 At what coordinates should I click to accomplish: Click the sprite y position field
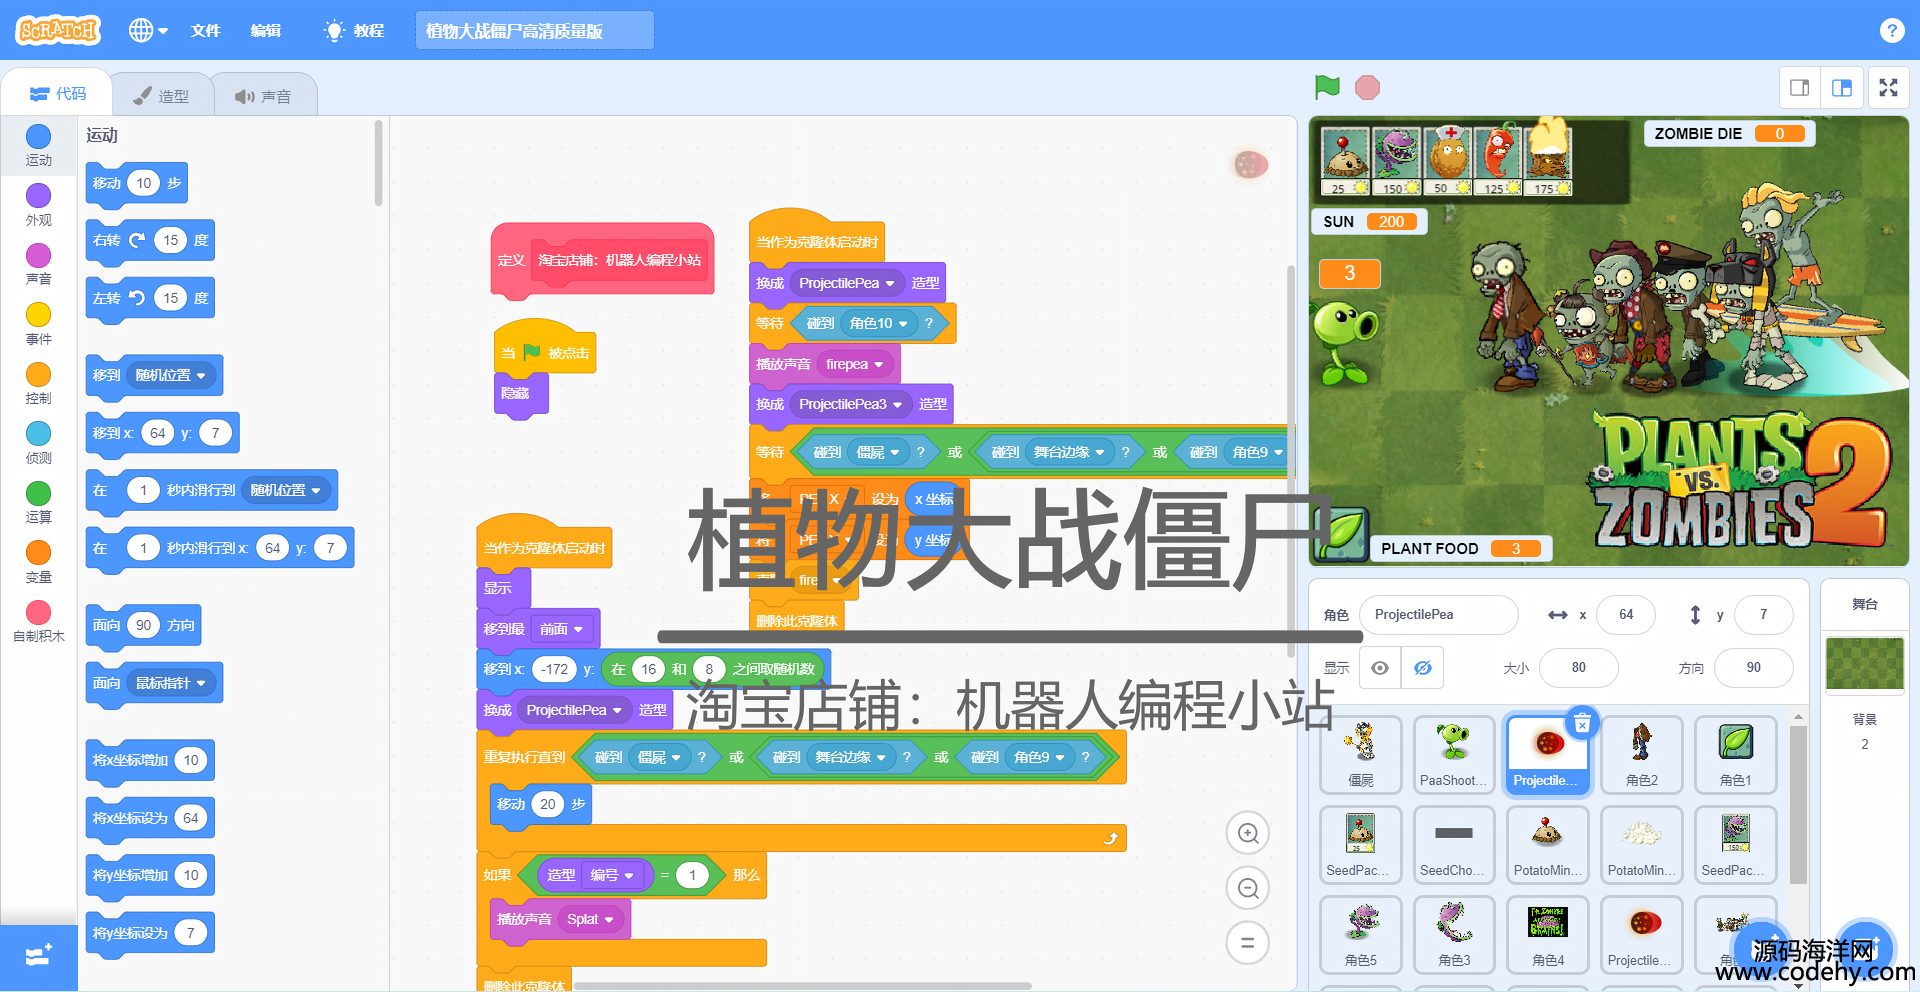pyautogui.click(x=1763, y=615)
